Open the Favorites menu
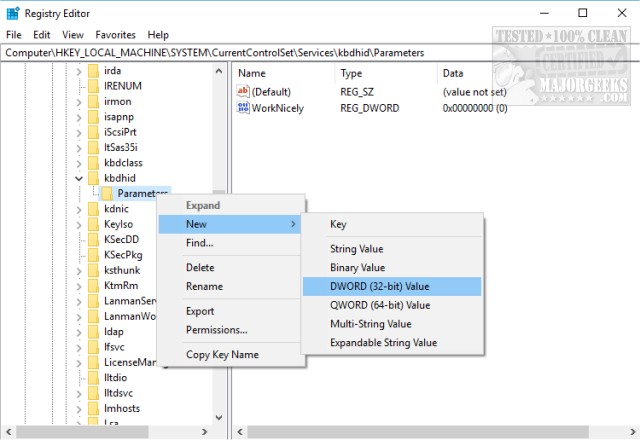The width and height of the screenshot is (640, 440). [116, 35]
